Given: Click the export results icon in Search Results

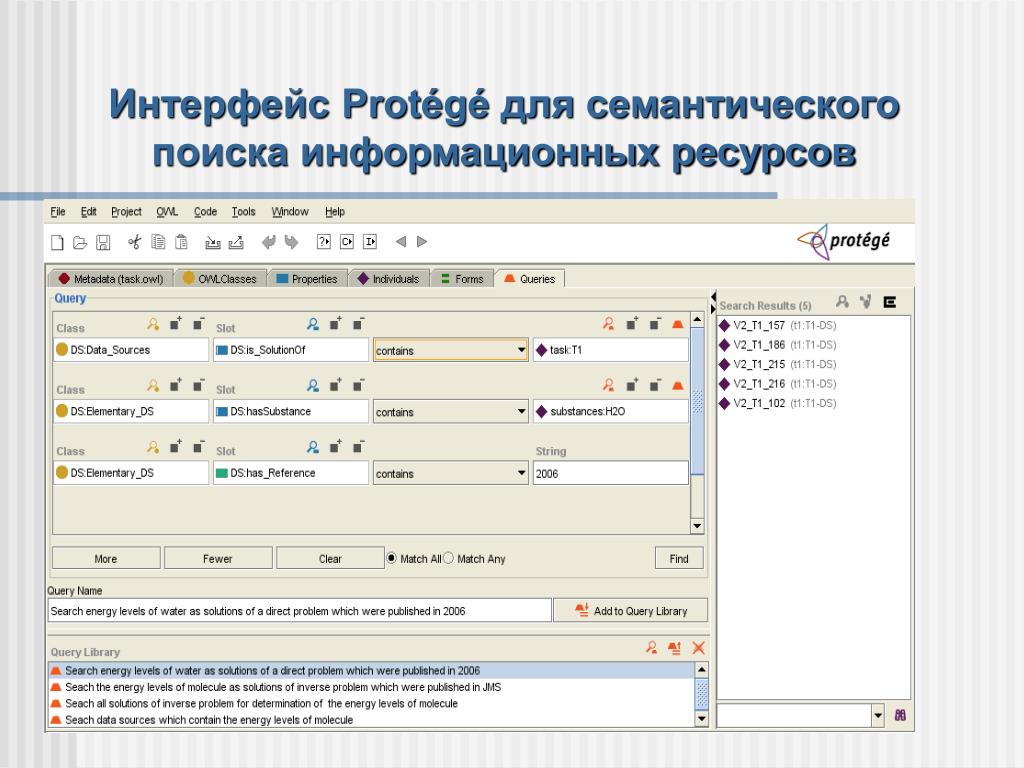Looking at the screenshot, I should [889, 302].
